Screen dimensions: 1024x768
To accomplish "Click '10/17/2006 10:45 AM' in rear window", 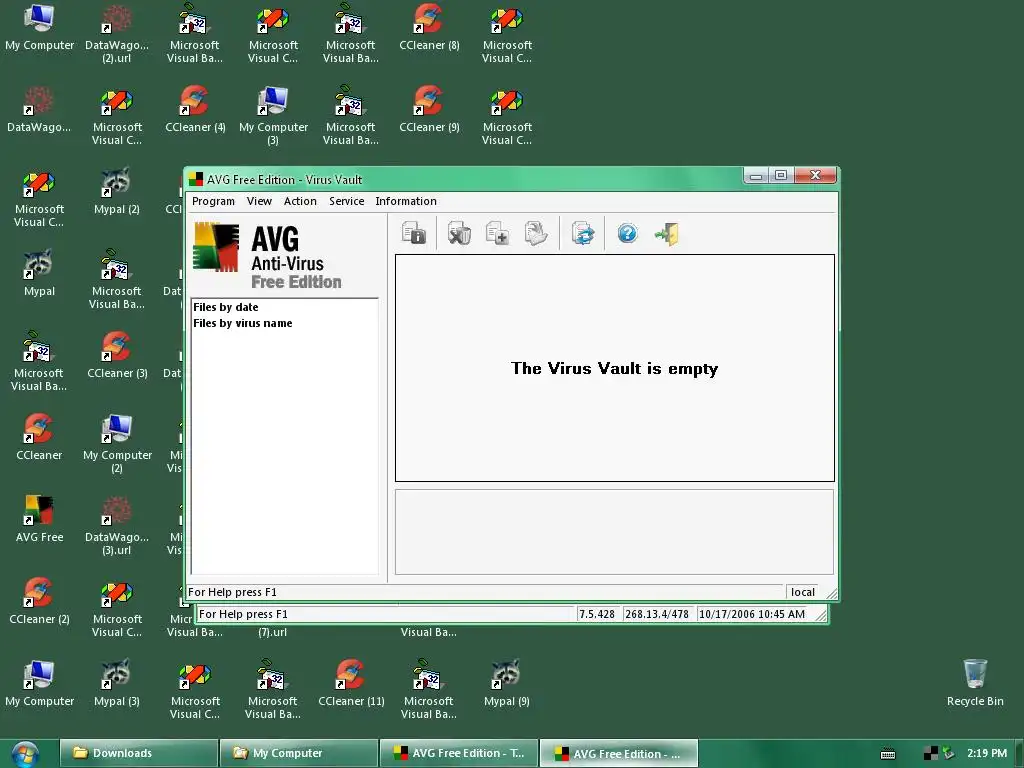I will (752, 614).
